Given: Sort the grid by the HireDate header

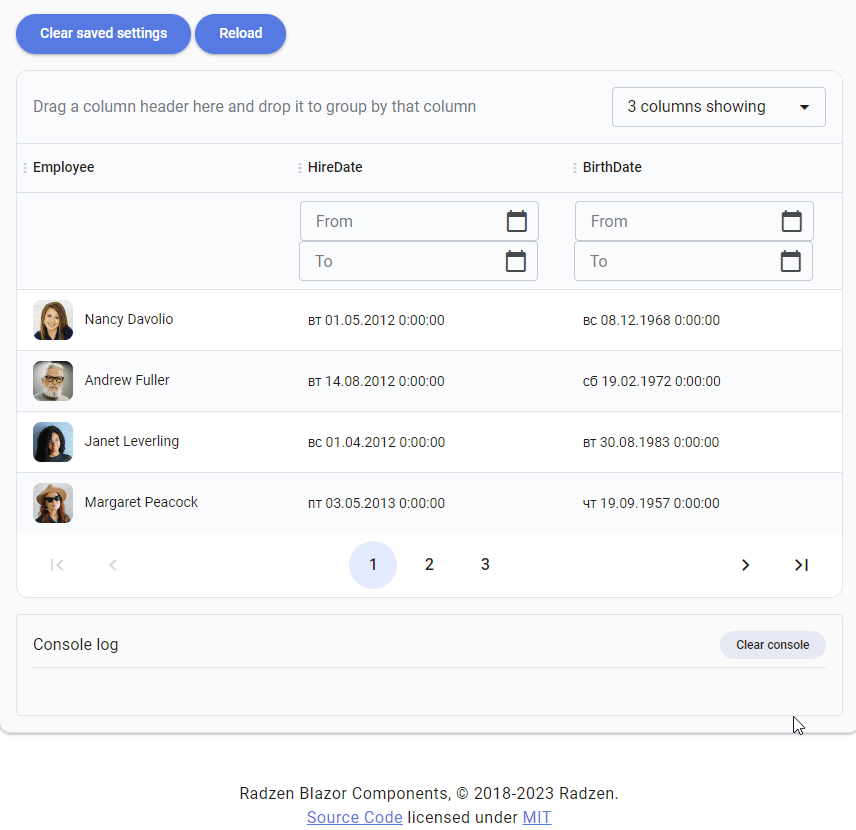Looking at the screenshot, I should click(x=335, y=167).
